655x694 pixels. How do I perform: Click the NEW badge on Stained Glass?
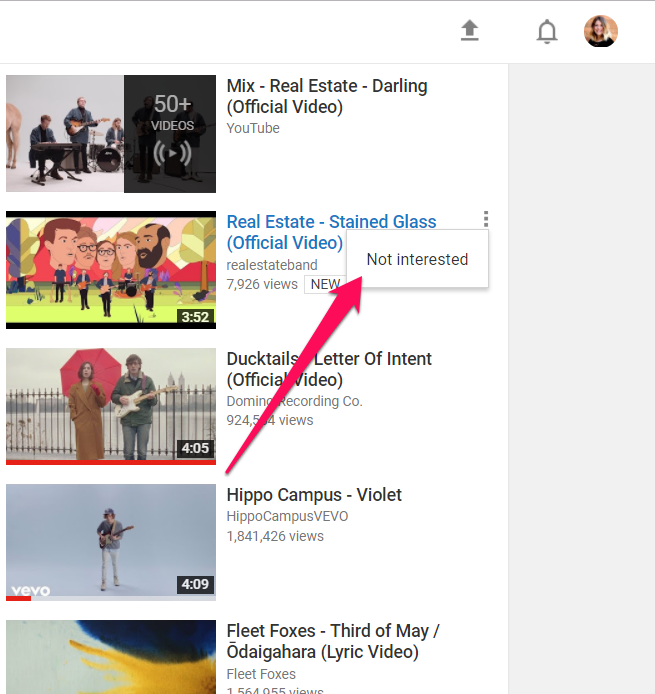325,284
